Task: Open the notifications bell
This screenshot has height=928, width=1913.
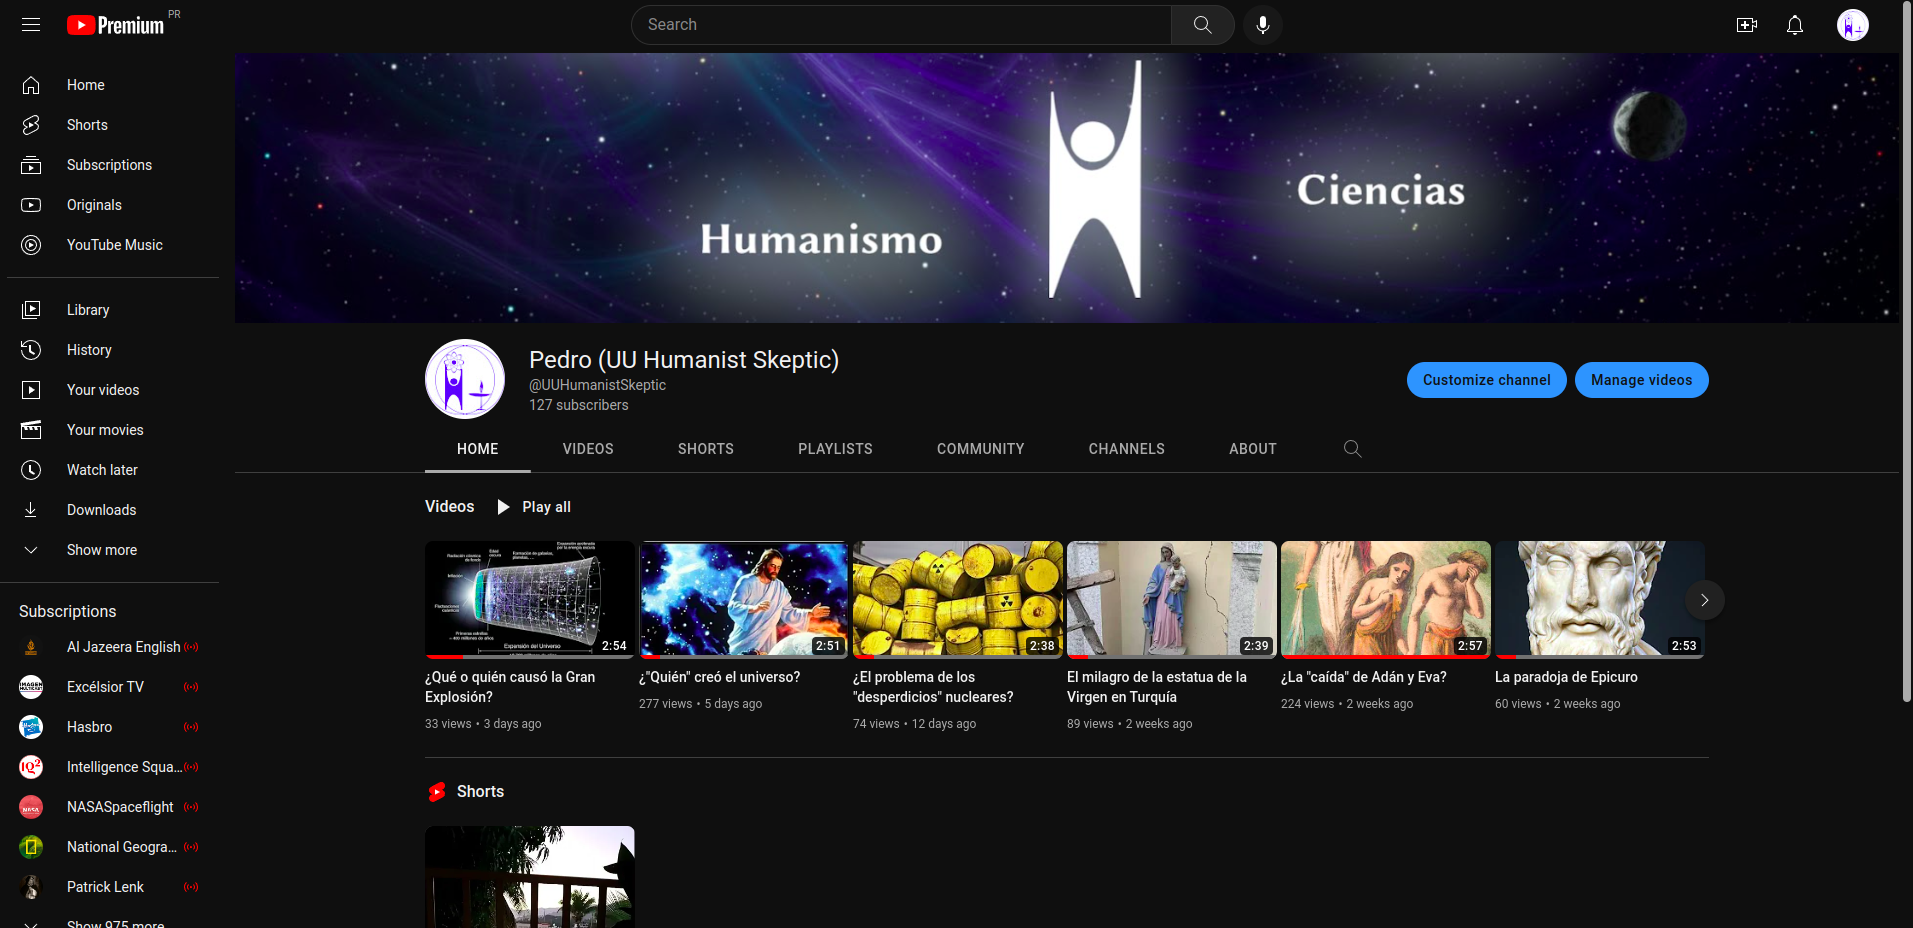Action: [x=1794, y=24]
